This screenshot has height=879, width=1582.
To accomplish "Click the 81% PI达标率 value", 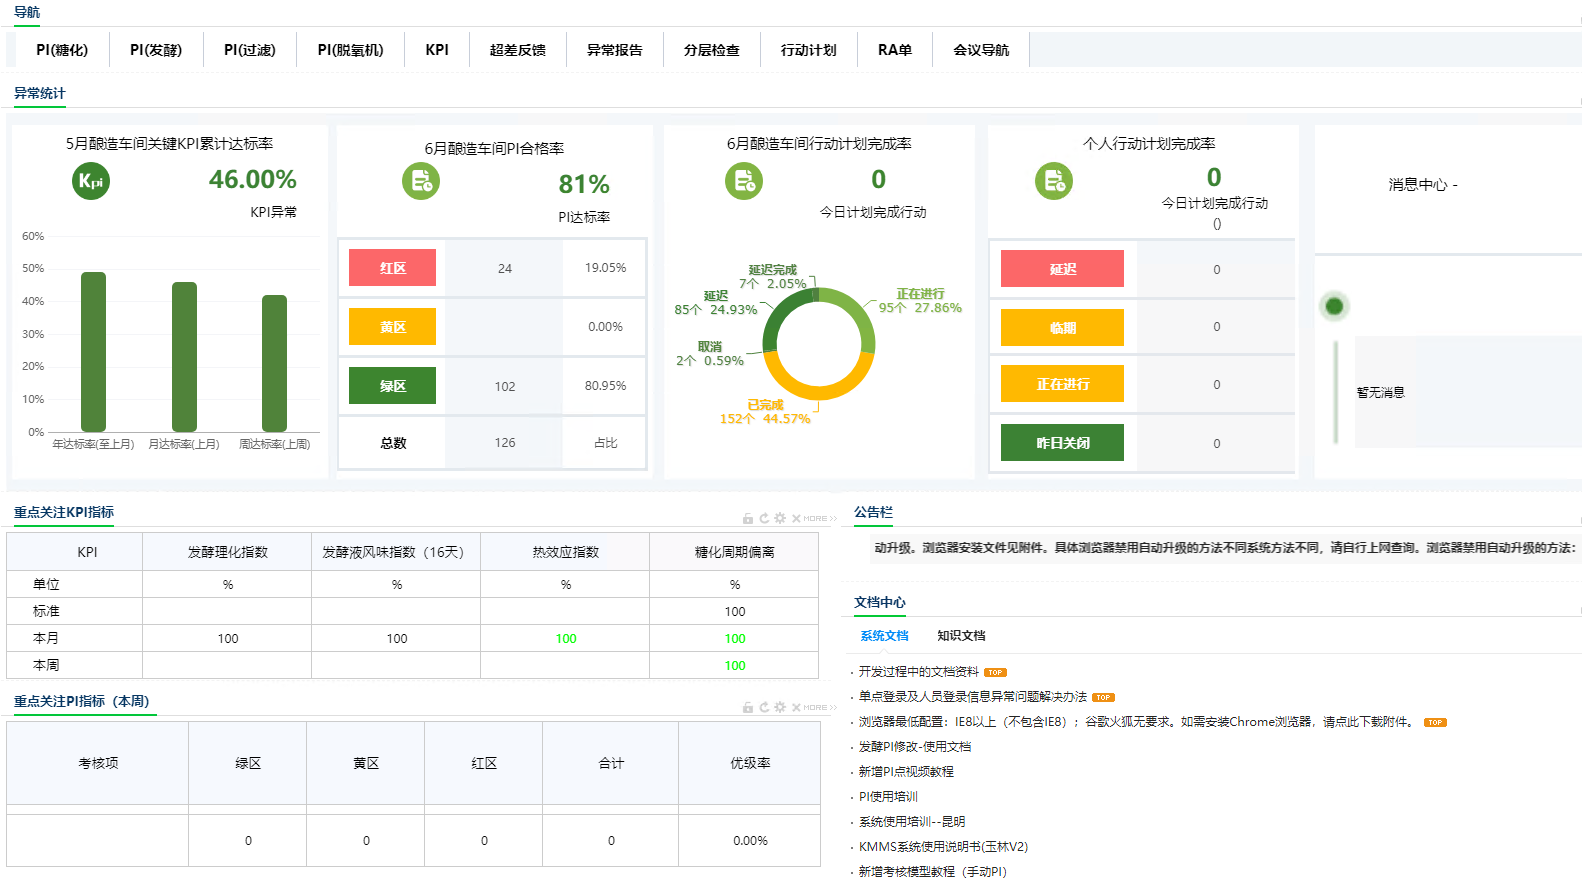I will click(584, 185).
